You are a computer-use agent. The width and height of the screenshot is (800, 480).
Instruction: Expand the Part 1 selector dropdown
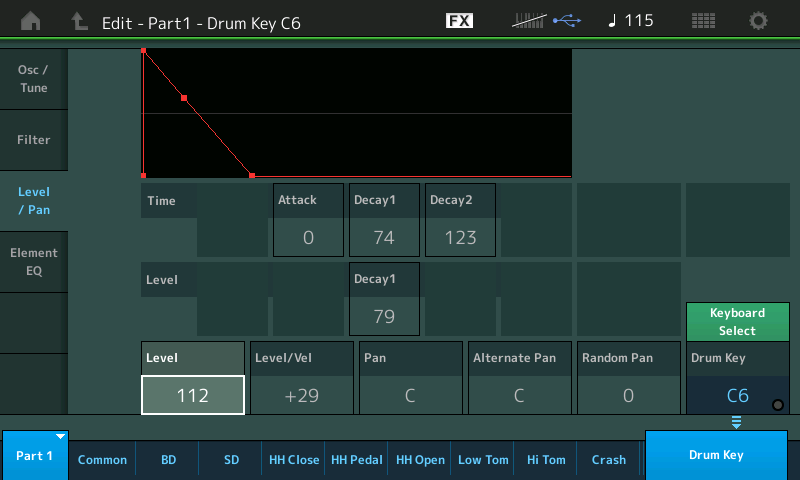[x=35, y=456]
